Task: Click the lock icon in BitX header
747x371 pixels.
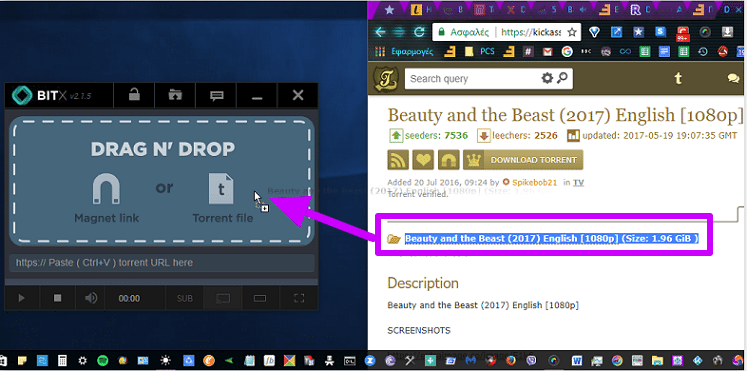Action: pyautogui.click(x=134, y=95)
